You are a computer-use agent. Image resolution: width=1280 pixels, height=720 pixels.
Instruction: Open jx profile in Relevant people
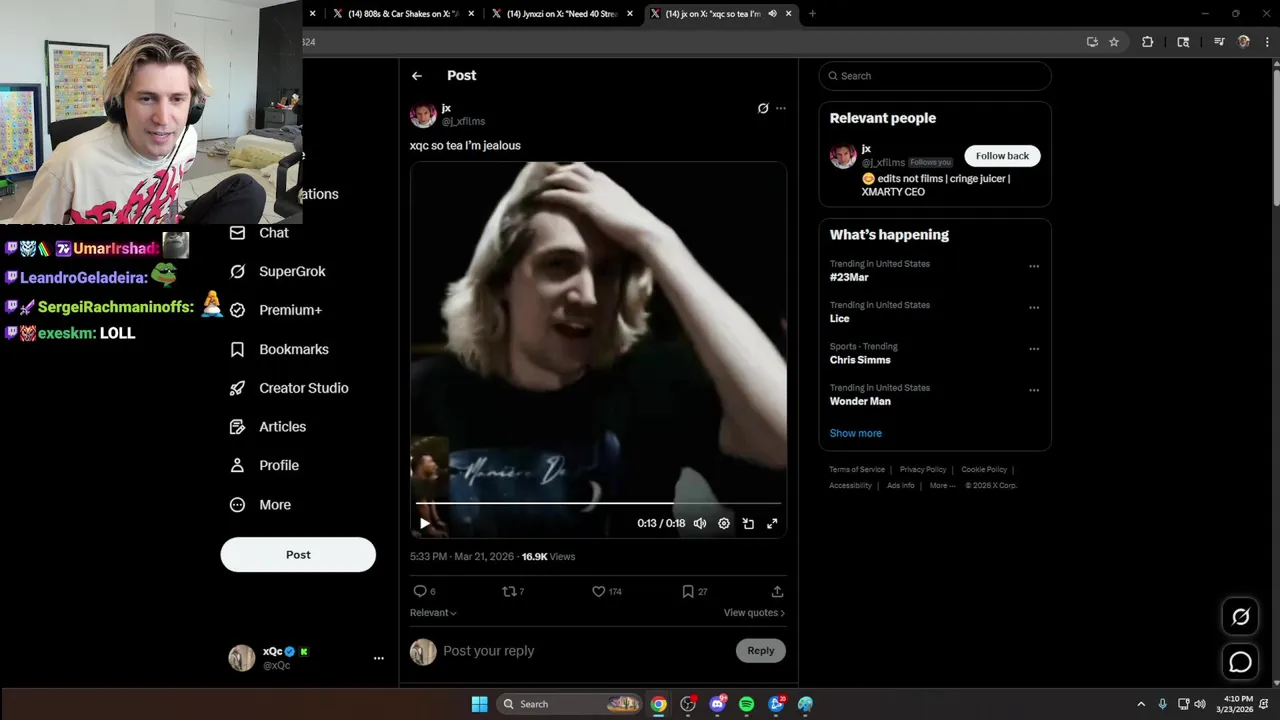pos(866,149)
